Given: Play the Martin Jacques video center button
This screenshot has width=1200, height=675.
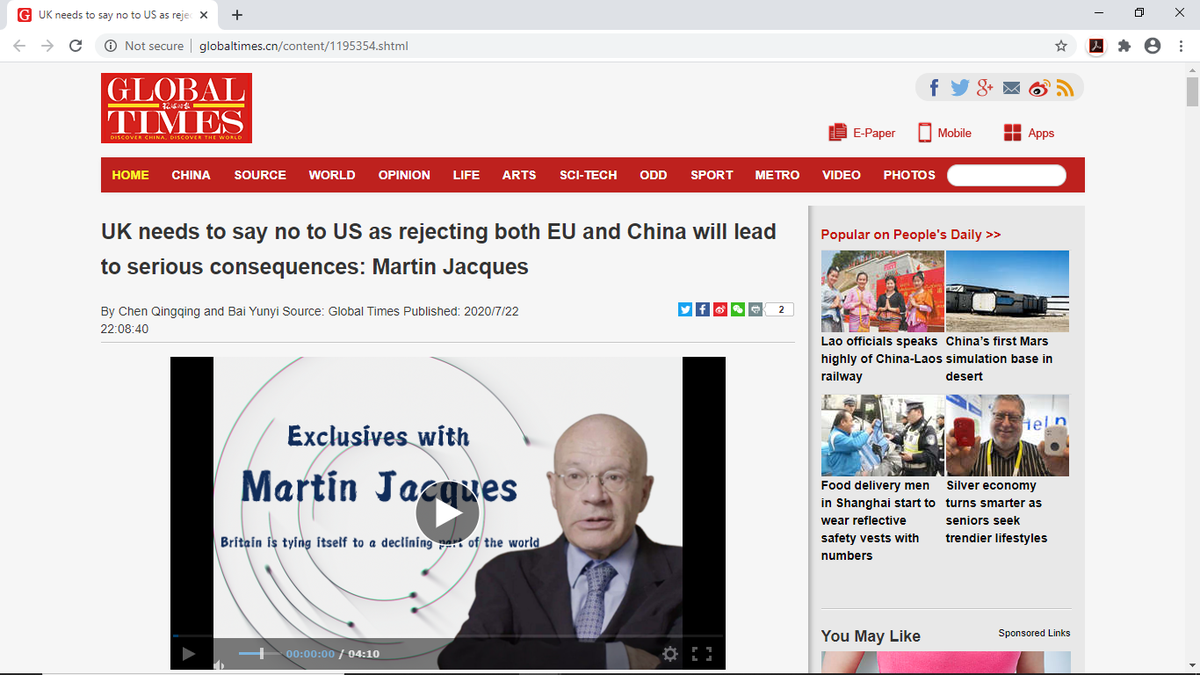Looking at the screenshot, I should point(447,513).
